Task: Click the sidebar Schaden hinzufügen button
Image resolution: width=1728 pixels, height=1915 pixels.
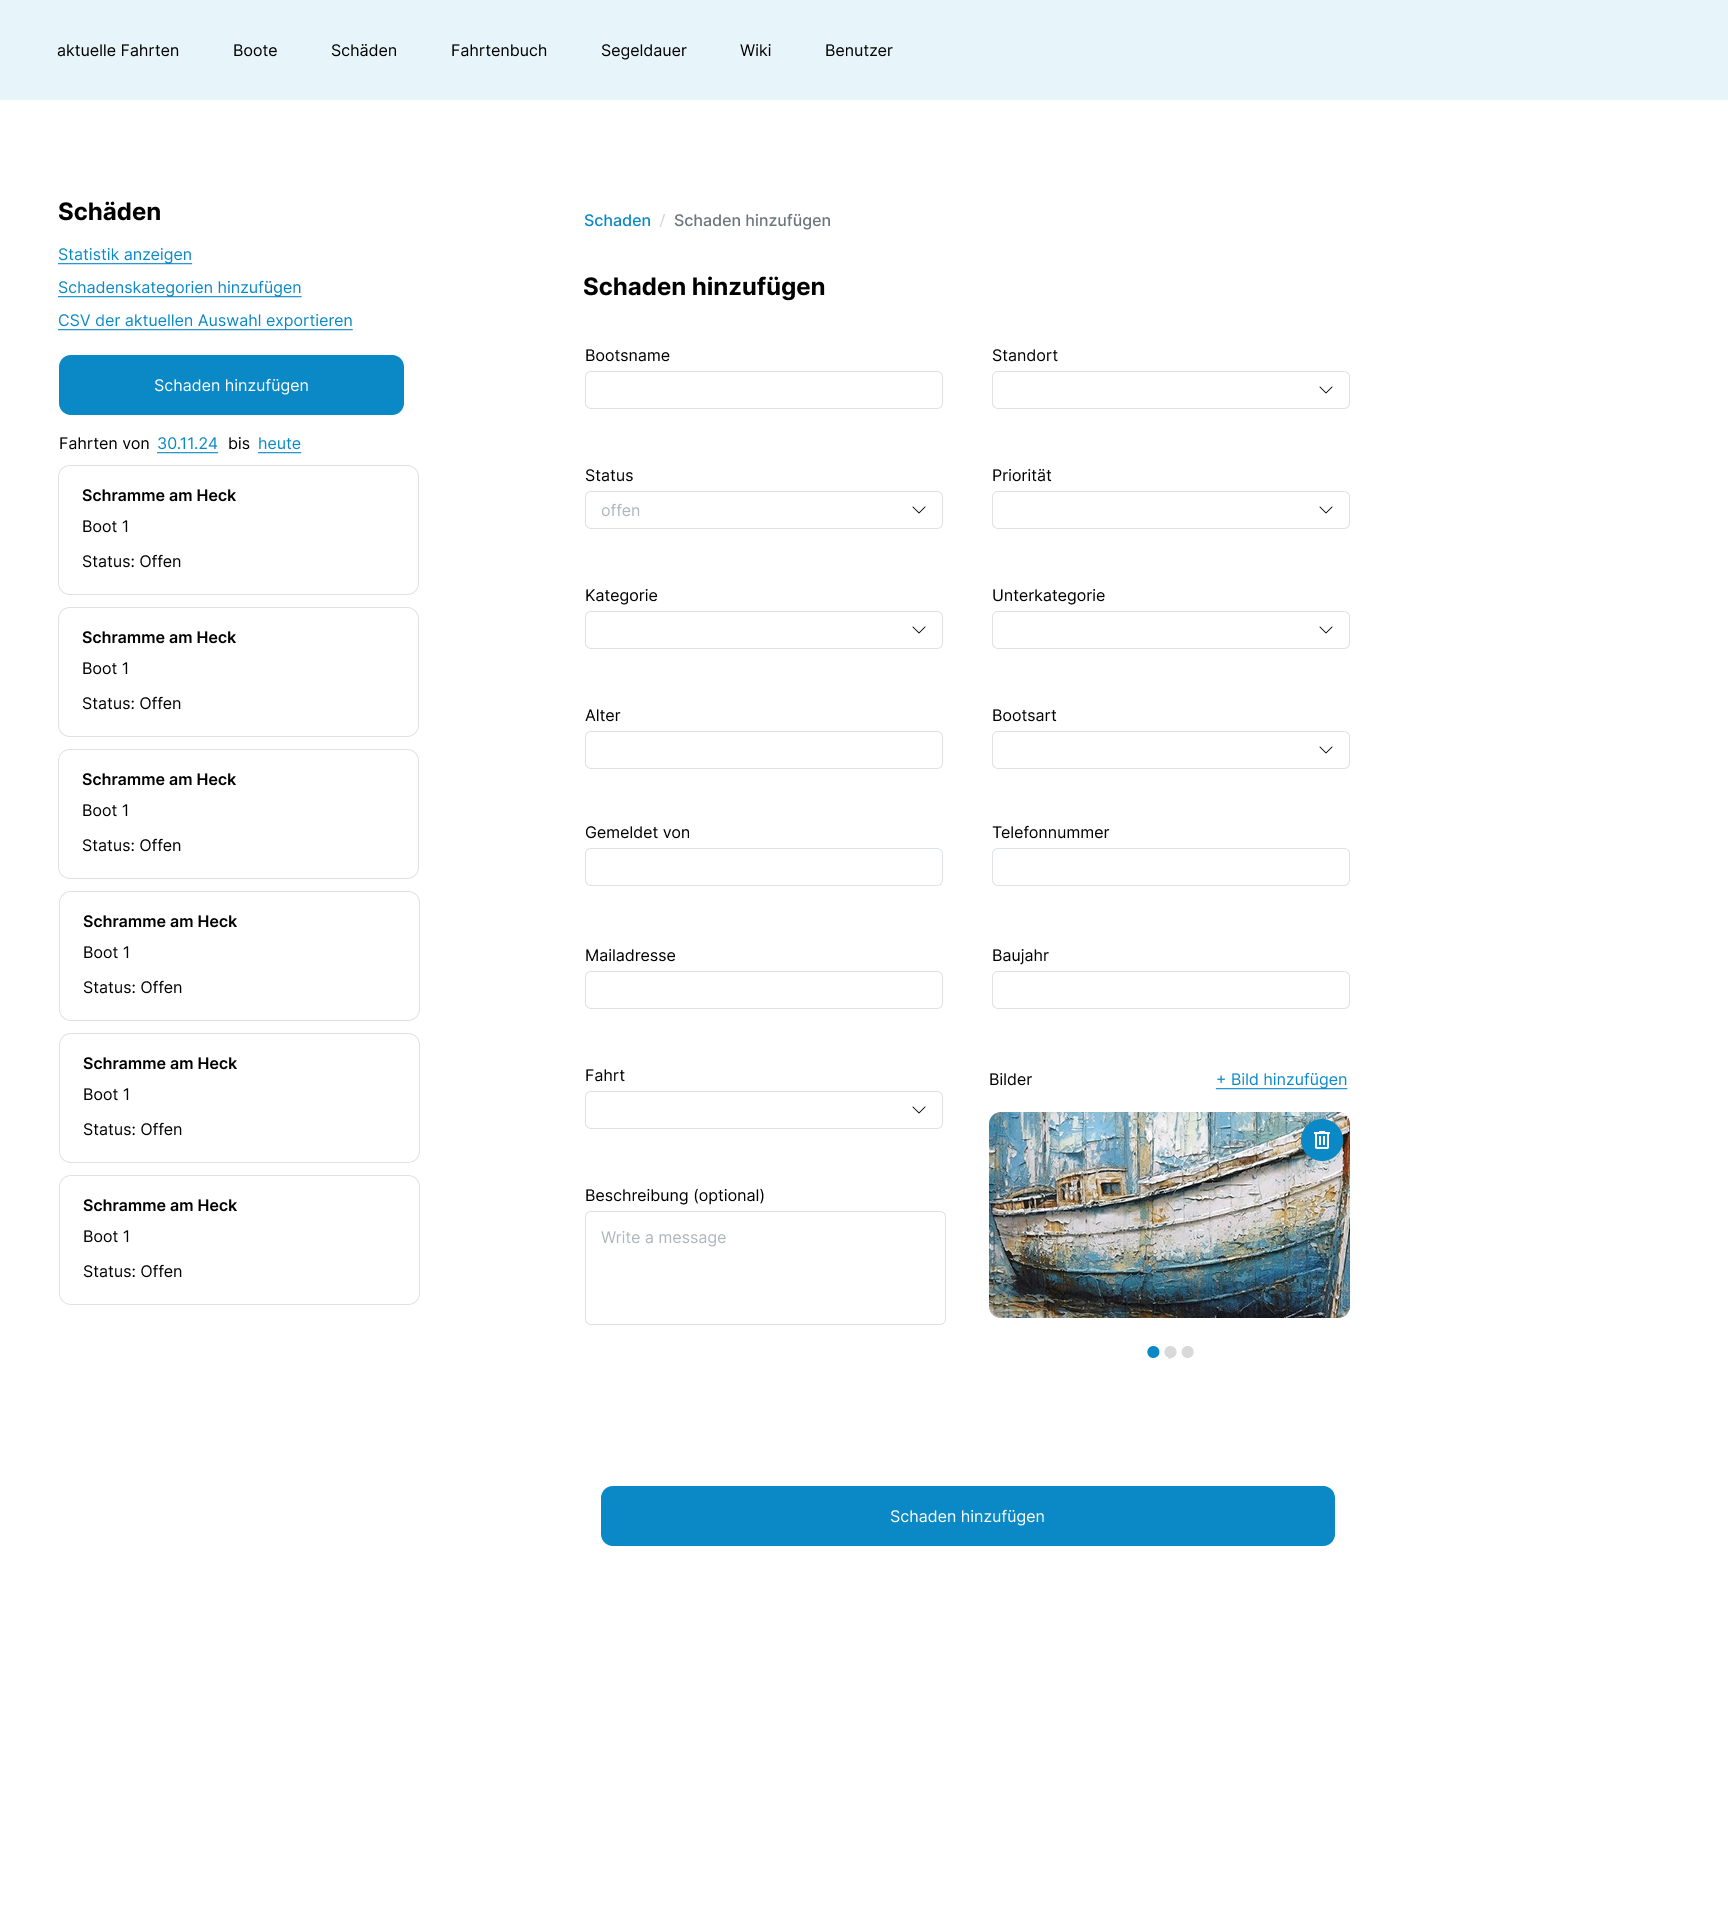Action: click(231, 385)
